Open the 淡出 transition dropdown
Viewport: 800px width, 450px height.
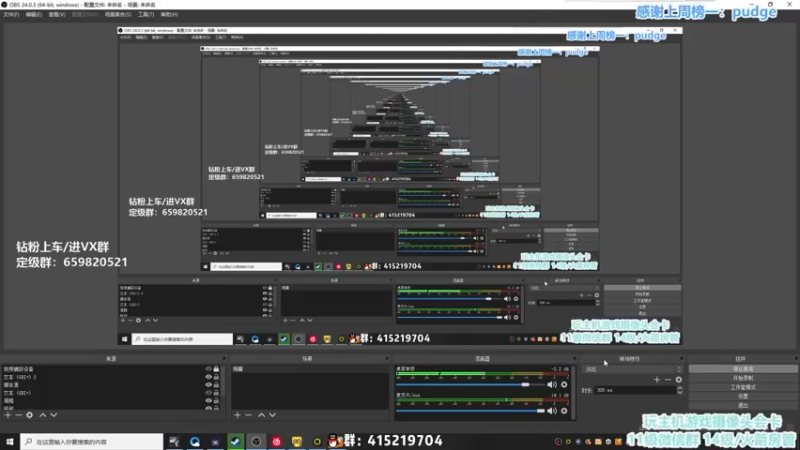point(632,369)
